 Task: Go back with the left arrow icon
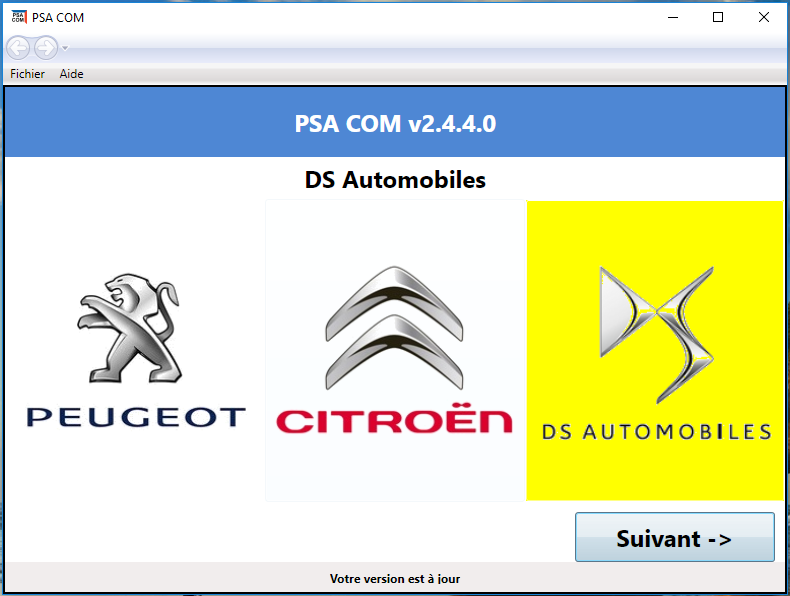(18, 48)
